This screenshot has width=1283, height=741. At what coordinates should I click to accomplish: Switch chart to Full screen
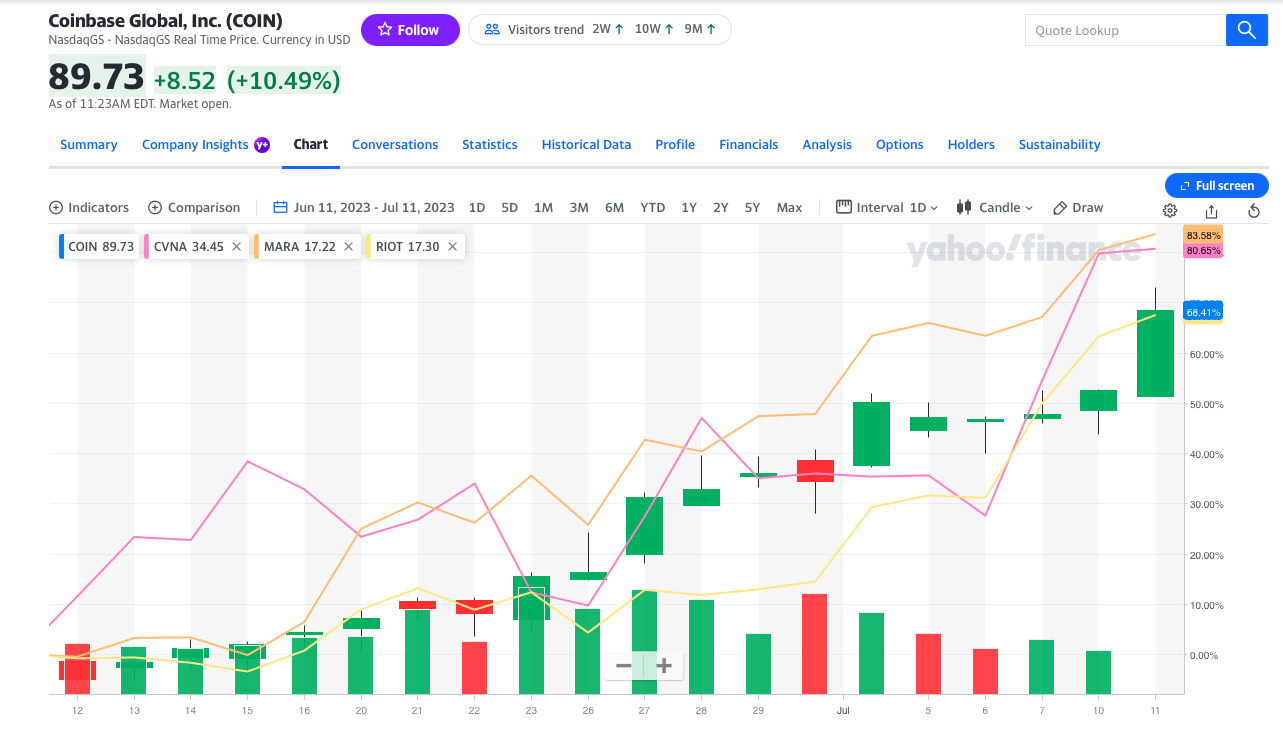point(1217,185)
